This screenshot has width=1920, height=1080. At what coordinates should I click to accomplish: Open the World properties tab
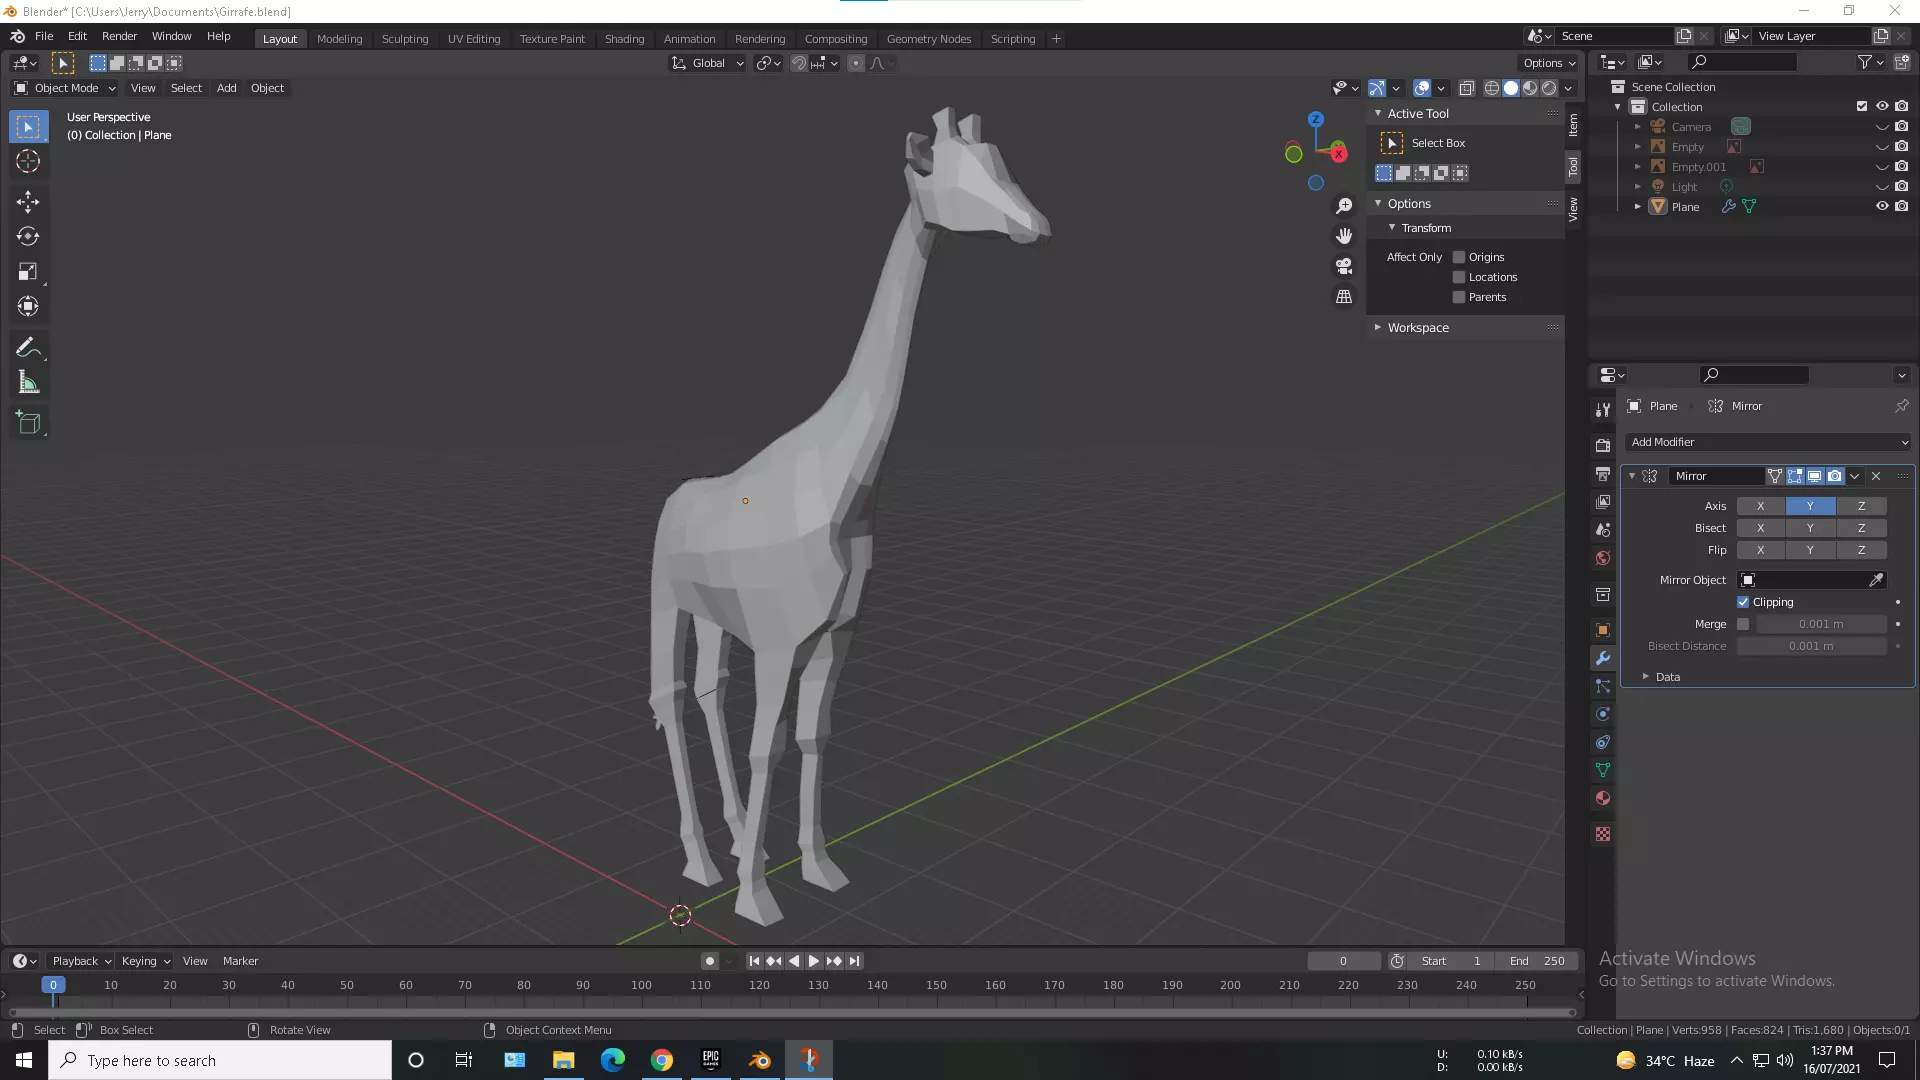(1603, 558)
